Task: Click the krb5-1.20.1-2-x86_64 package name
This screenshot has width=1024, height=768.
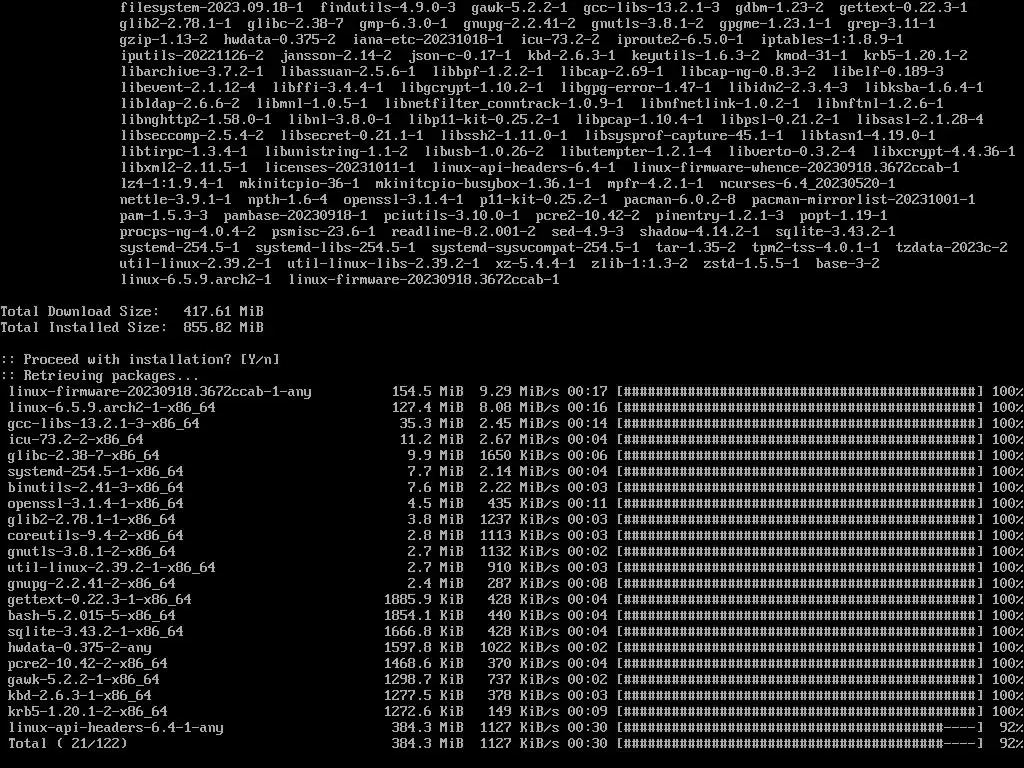Action: (88, 711)
